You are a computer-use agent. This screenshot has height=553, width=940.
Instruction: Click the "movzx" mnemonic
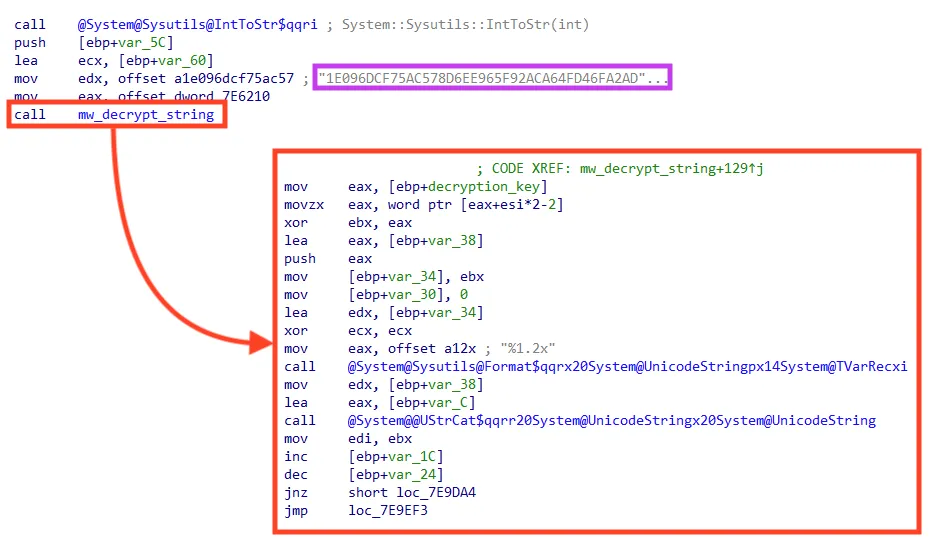coord(304,205)
